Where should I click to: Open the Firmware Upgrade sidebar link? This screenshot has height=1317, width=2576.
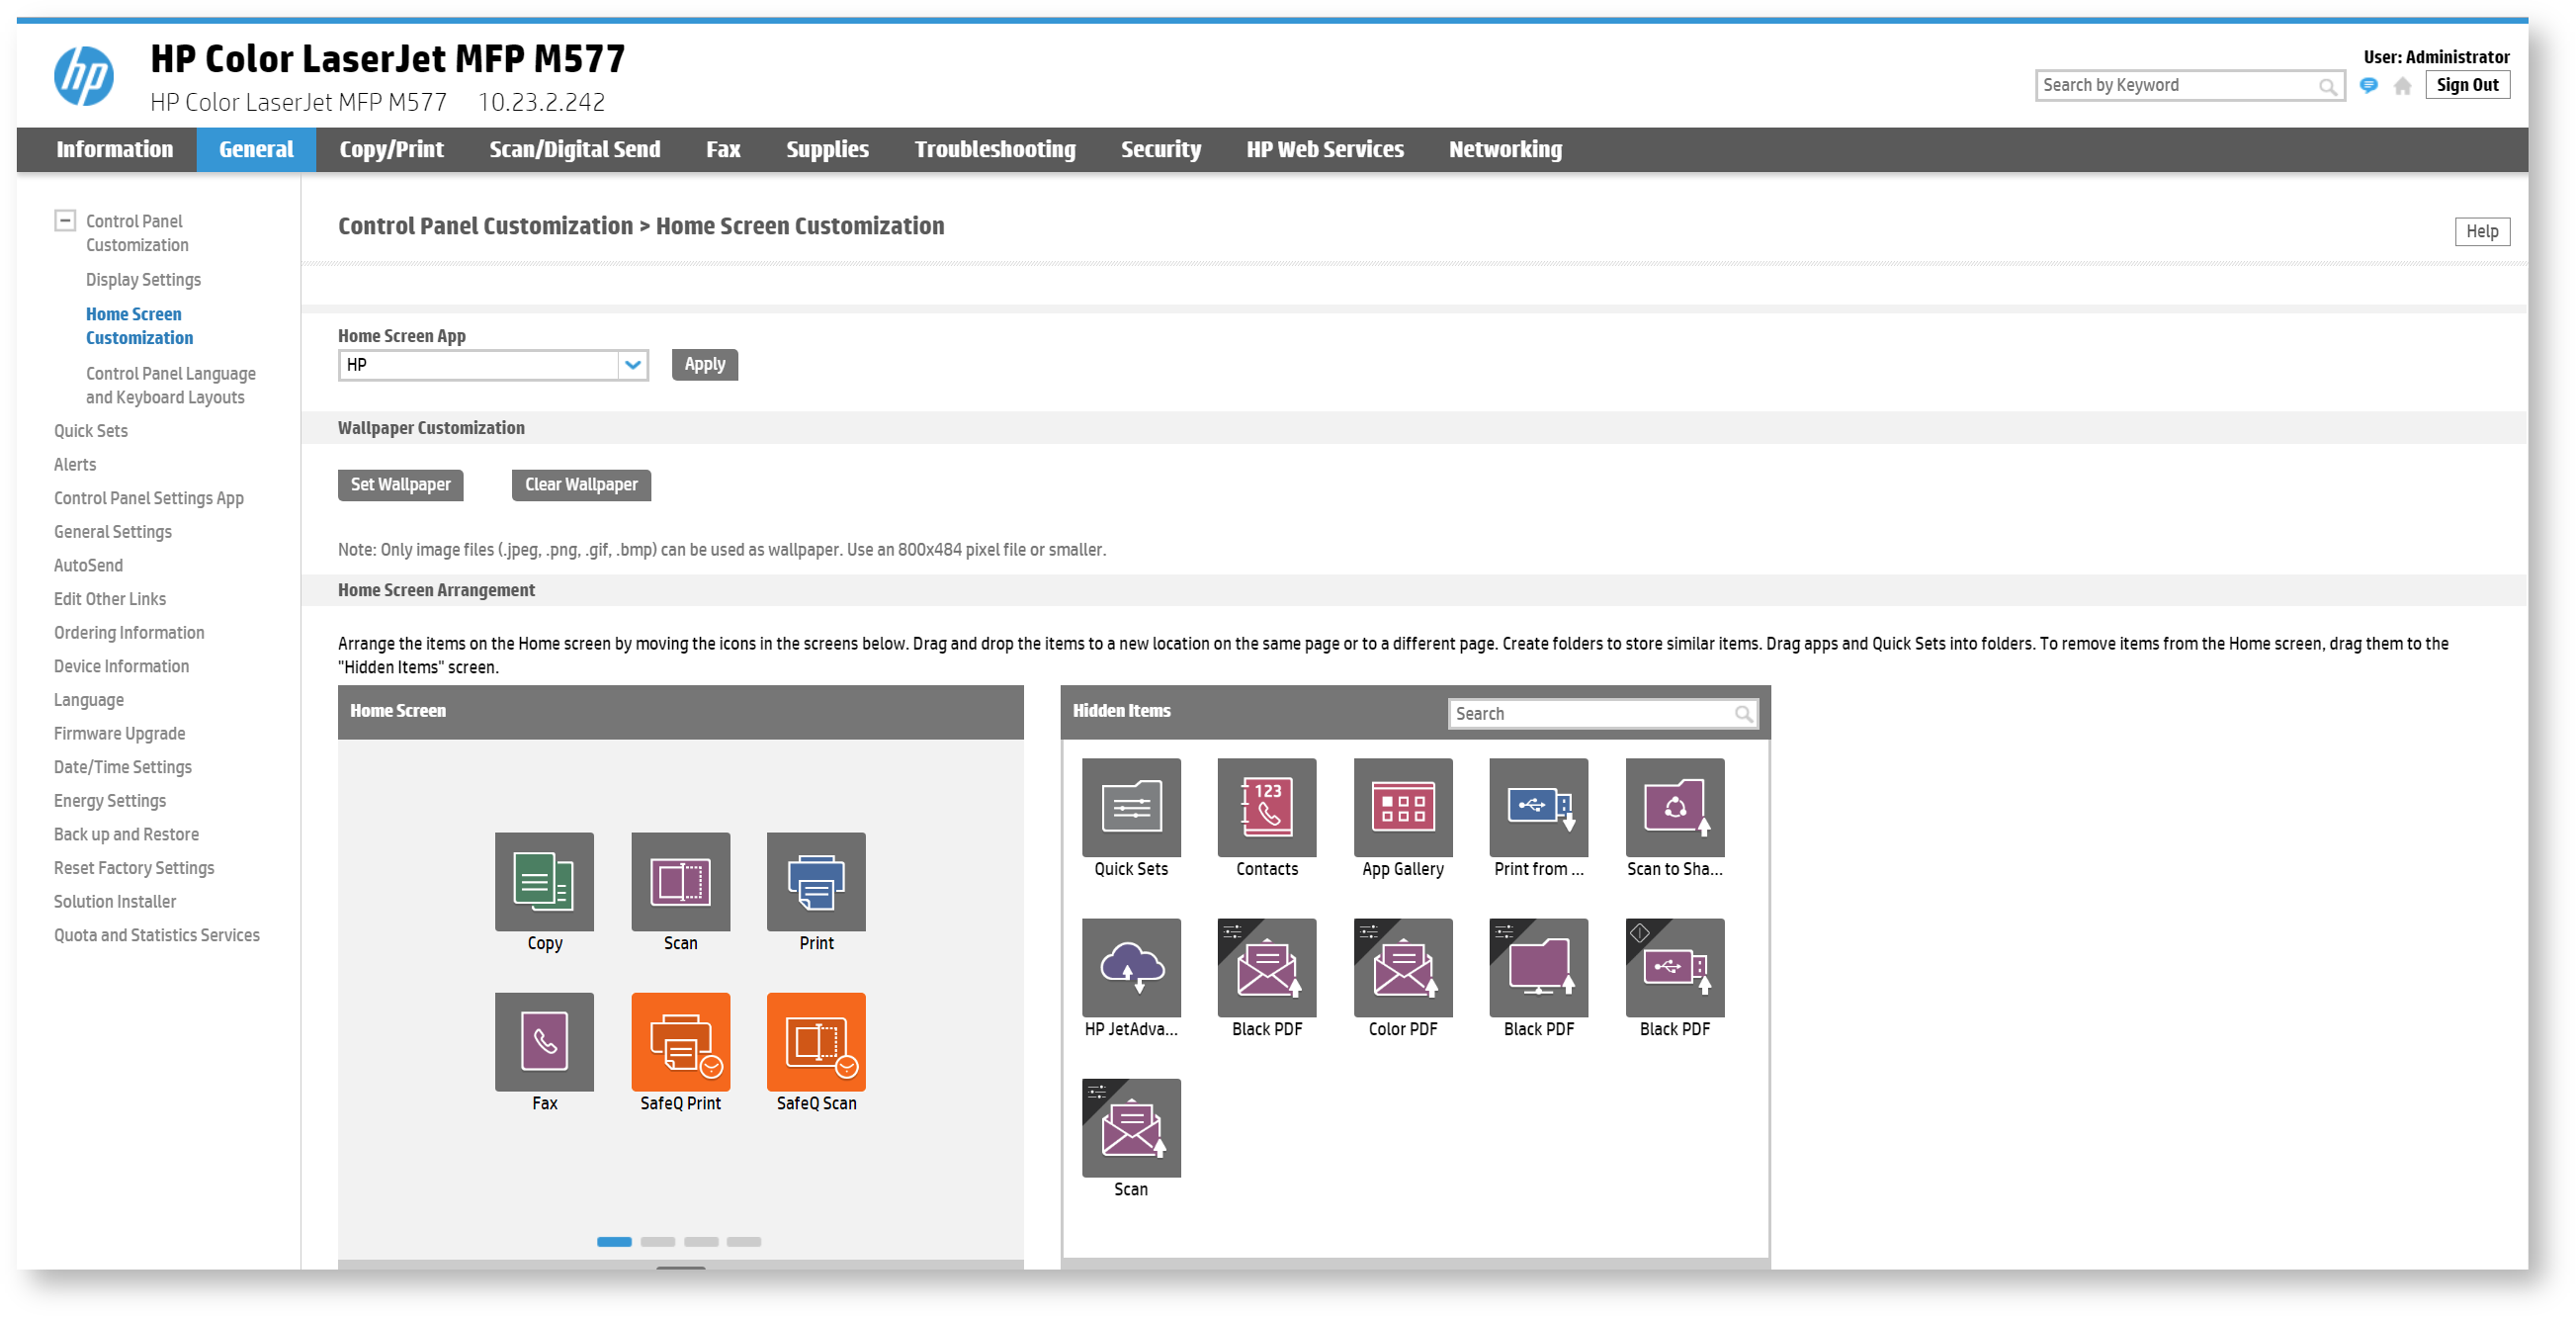(119, 734)
